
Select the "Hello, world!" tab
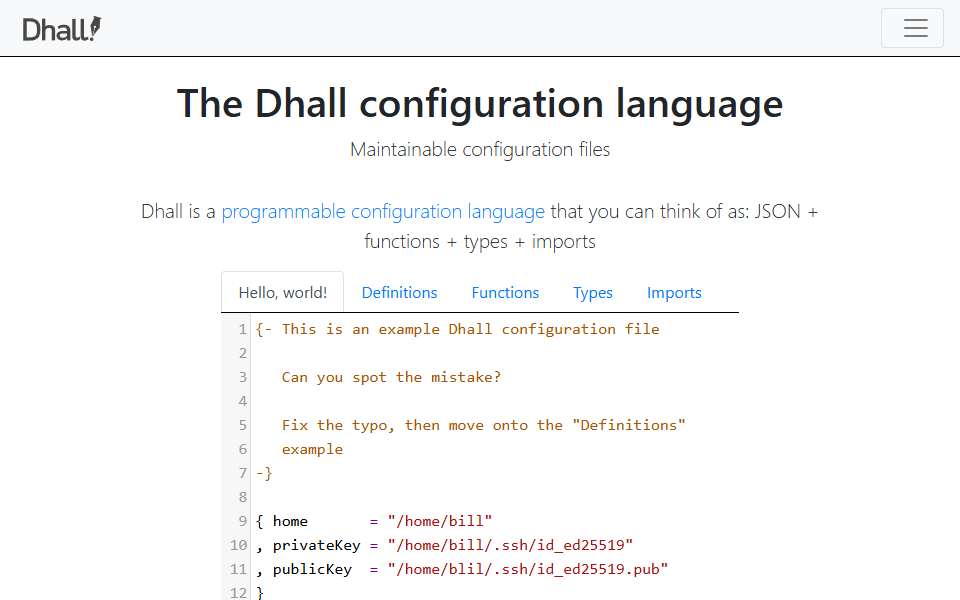[x=282, y=293]
